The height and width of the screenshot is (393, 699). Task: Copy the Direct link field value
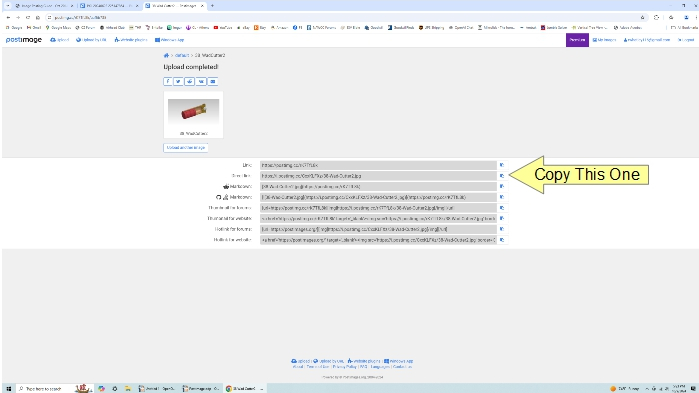point(502,176)
